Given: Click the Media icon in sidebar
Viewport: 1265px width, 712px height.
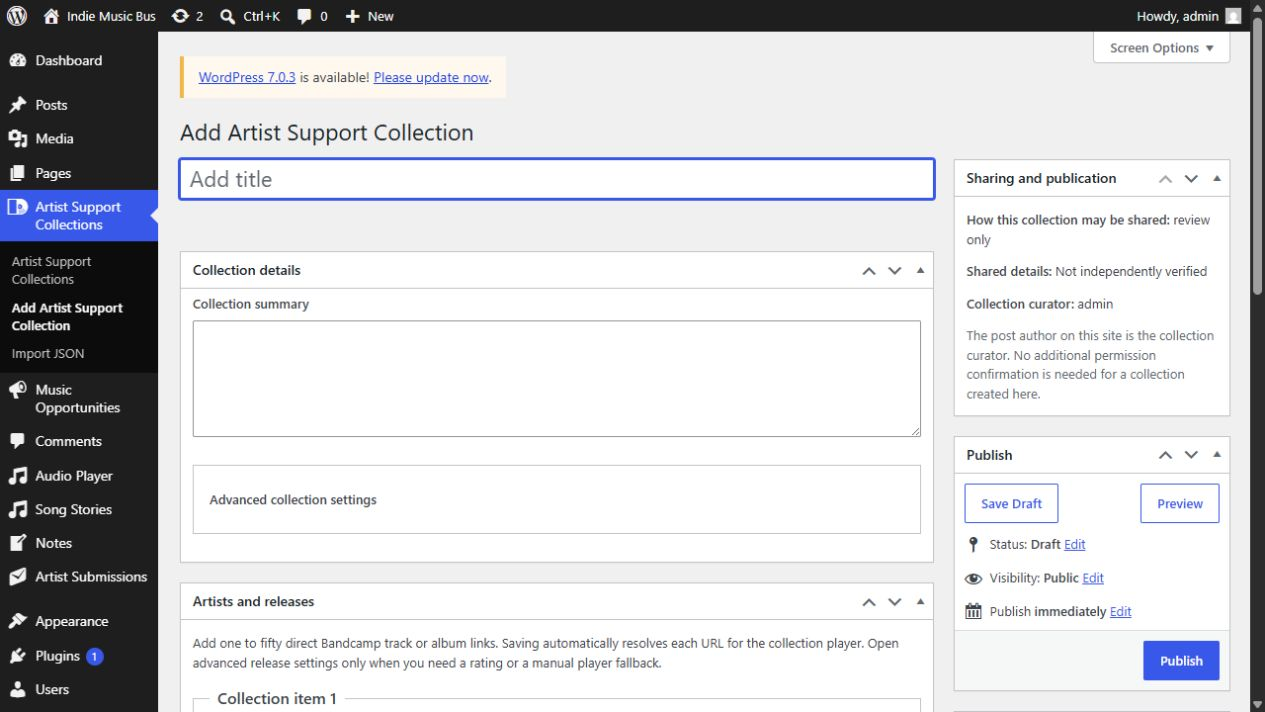Looking at the screenshot, I should pyautogui.click(x=17, y=139).
